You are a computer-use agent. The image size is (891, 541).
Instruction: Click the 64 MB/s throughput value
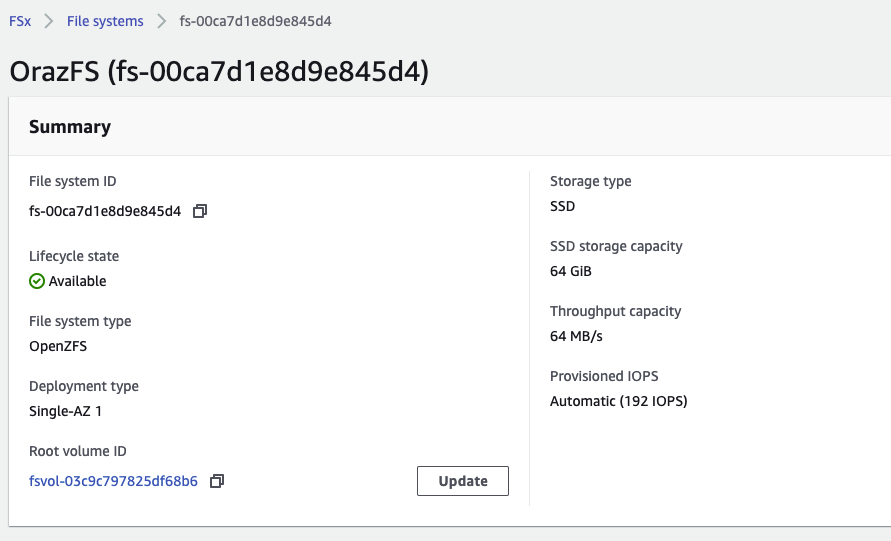[576, 336]
